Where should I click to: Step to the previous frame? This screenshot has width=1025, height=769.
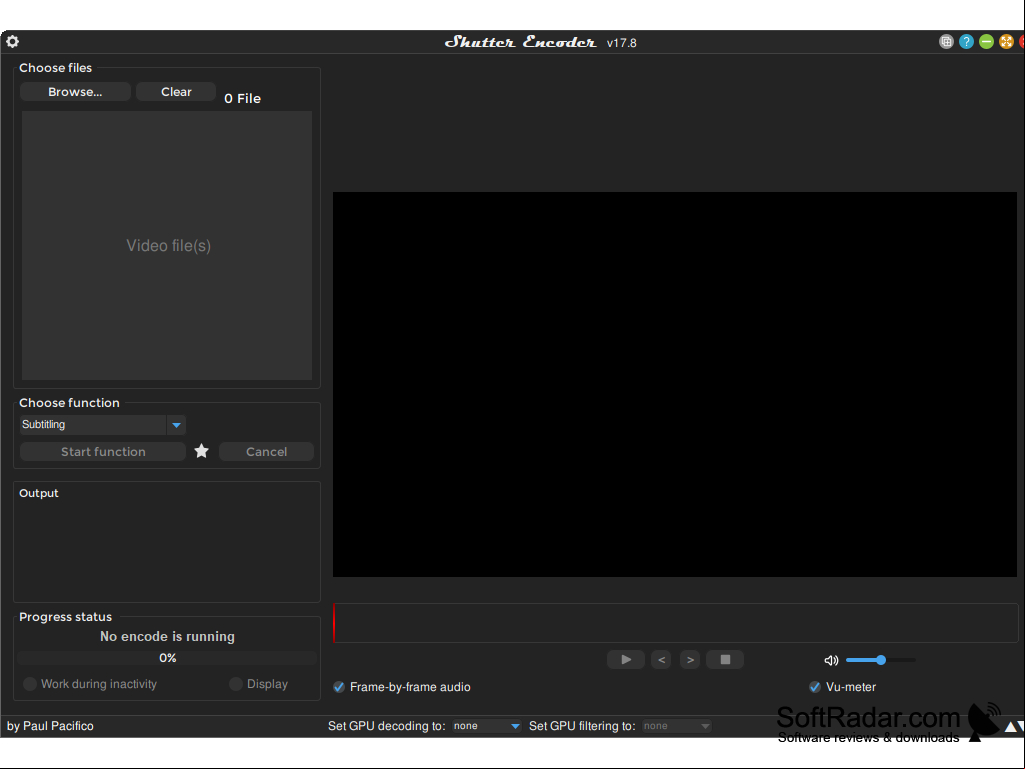pos(661,660)
